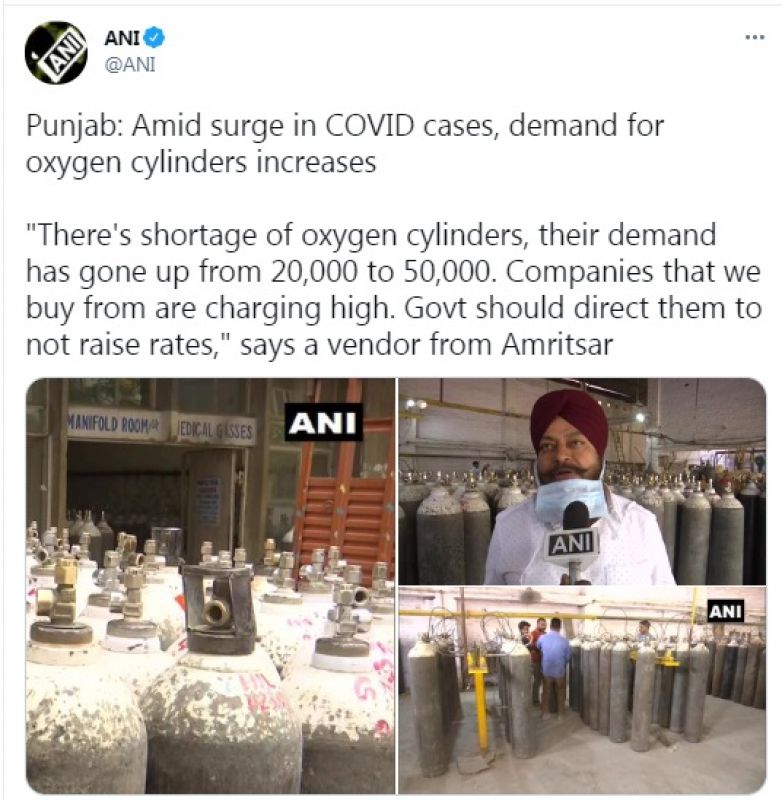This screenshot has height=800, width=782.
Task: Open the @ANI handle link
Action: (130, 65)
